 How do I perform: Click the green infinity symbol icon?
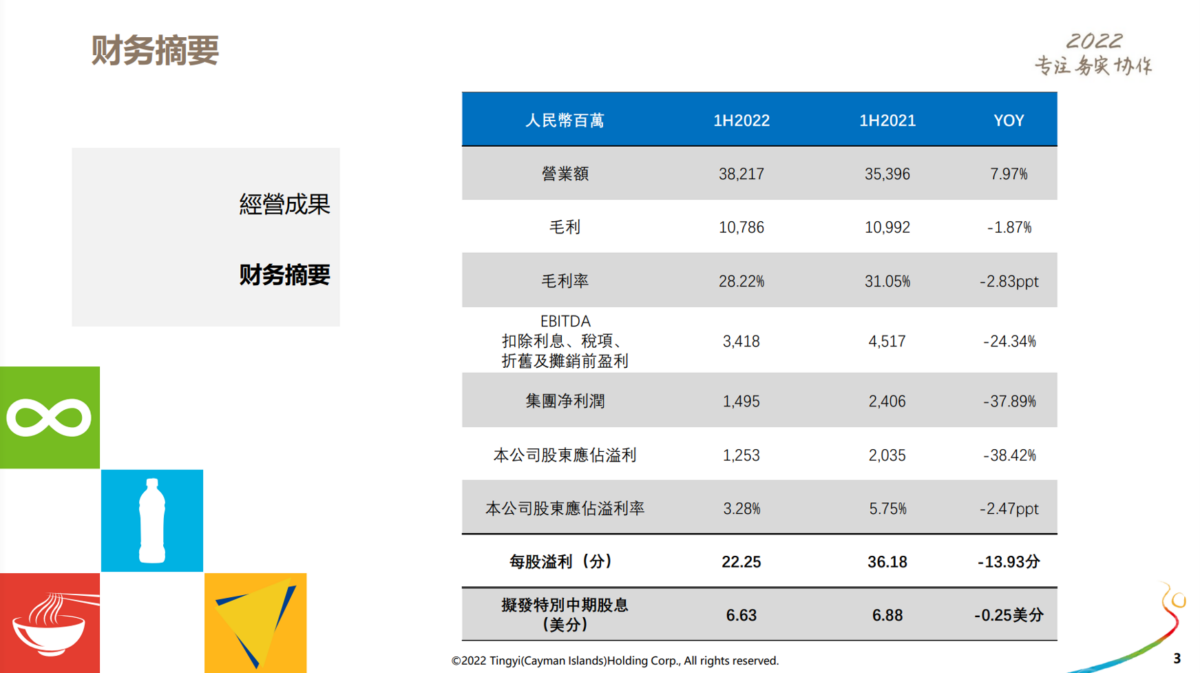click(x=49, y=417)
